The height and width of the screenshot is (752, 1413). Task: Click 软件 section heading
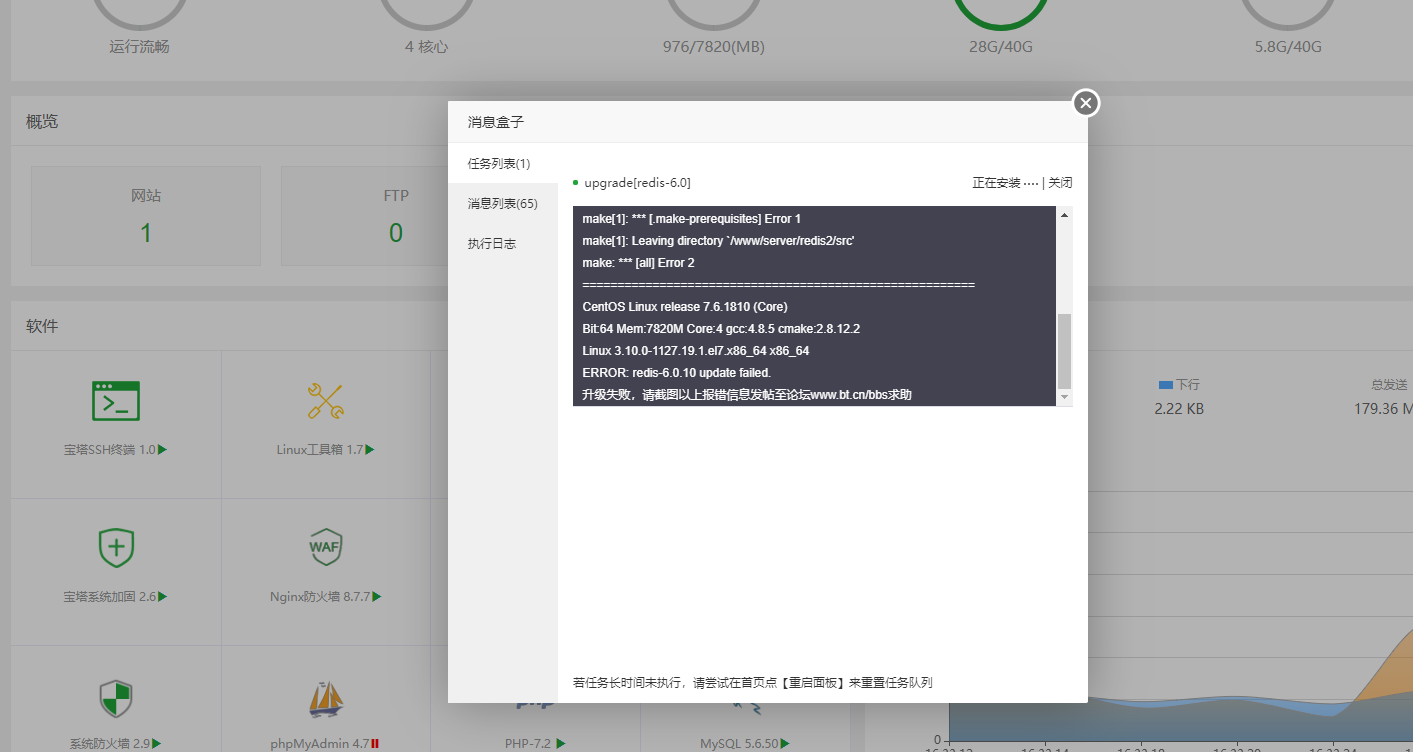[42, 326]
